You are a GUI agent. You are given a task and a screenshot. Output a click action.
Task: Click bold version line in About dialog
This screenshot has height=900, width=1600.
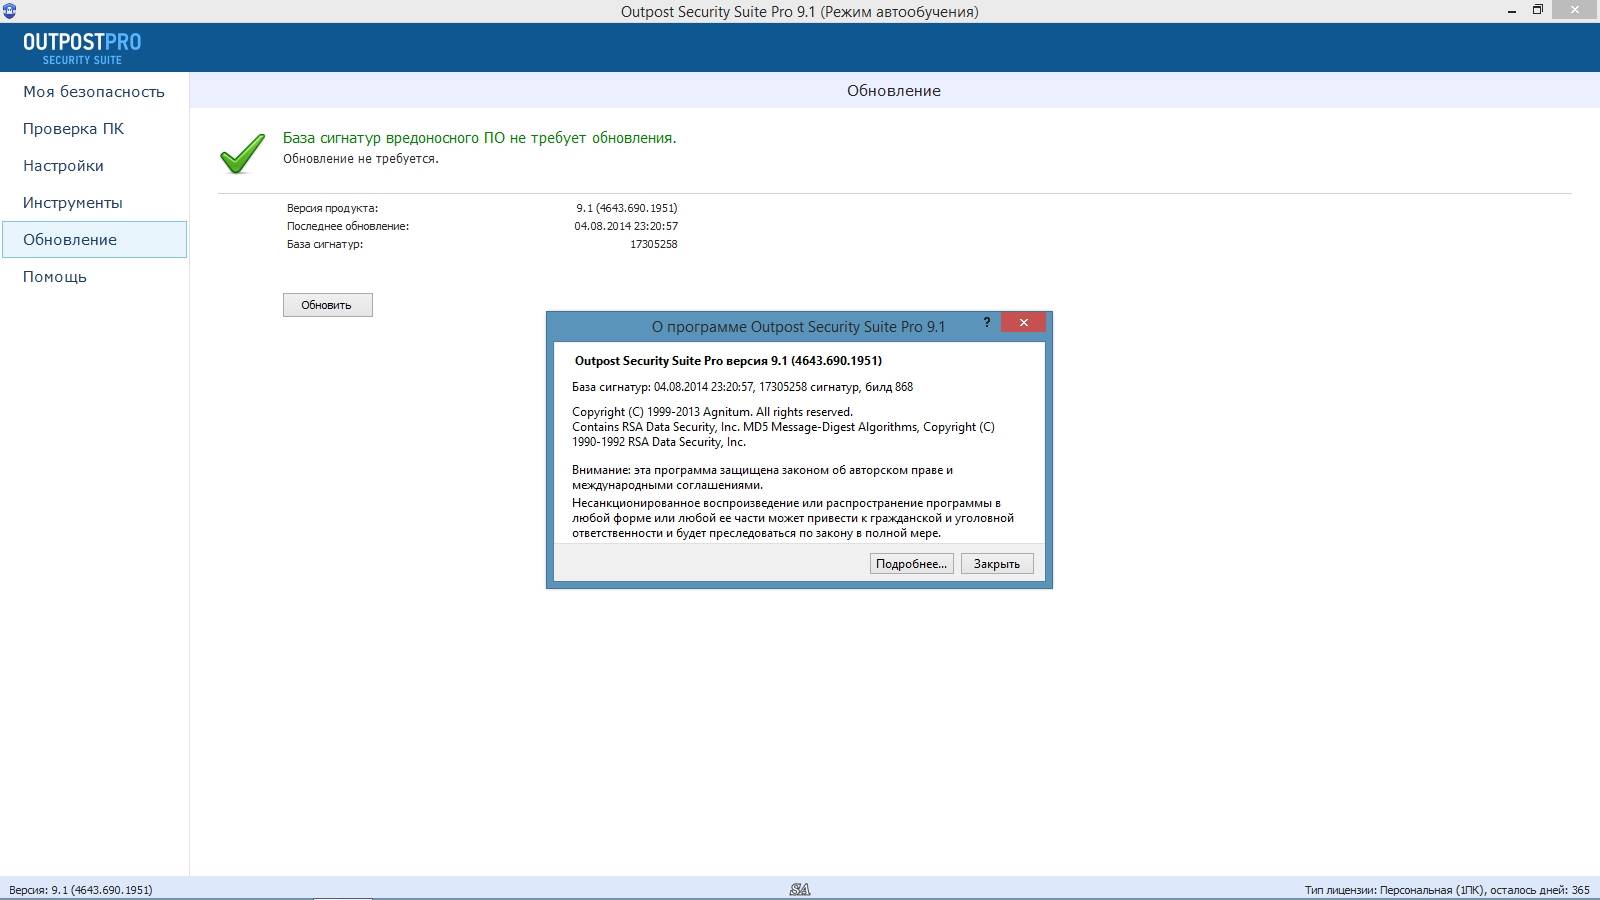728,360
